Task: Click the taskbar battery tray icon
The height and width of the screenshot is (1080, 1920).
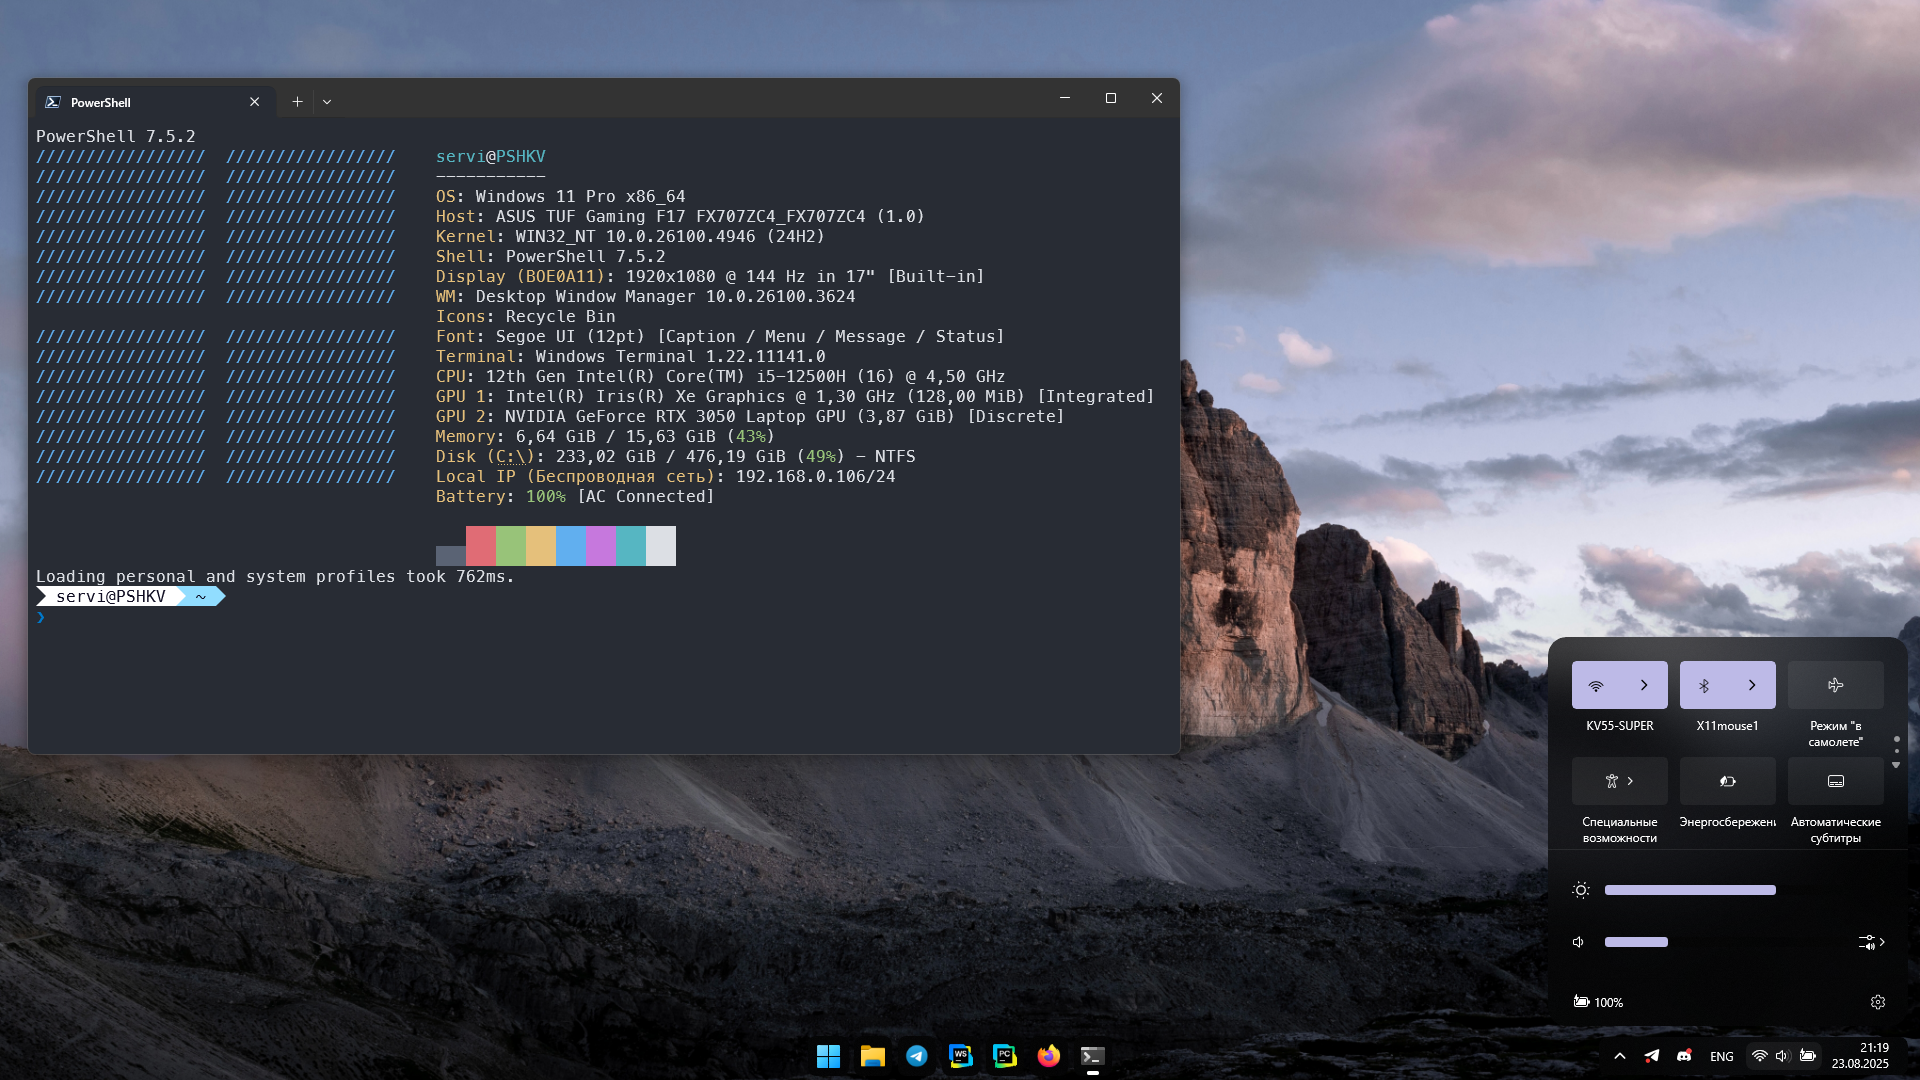Action: point(1808,1056)
